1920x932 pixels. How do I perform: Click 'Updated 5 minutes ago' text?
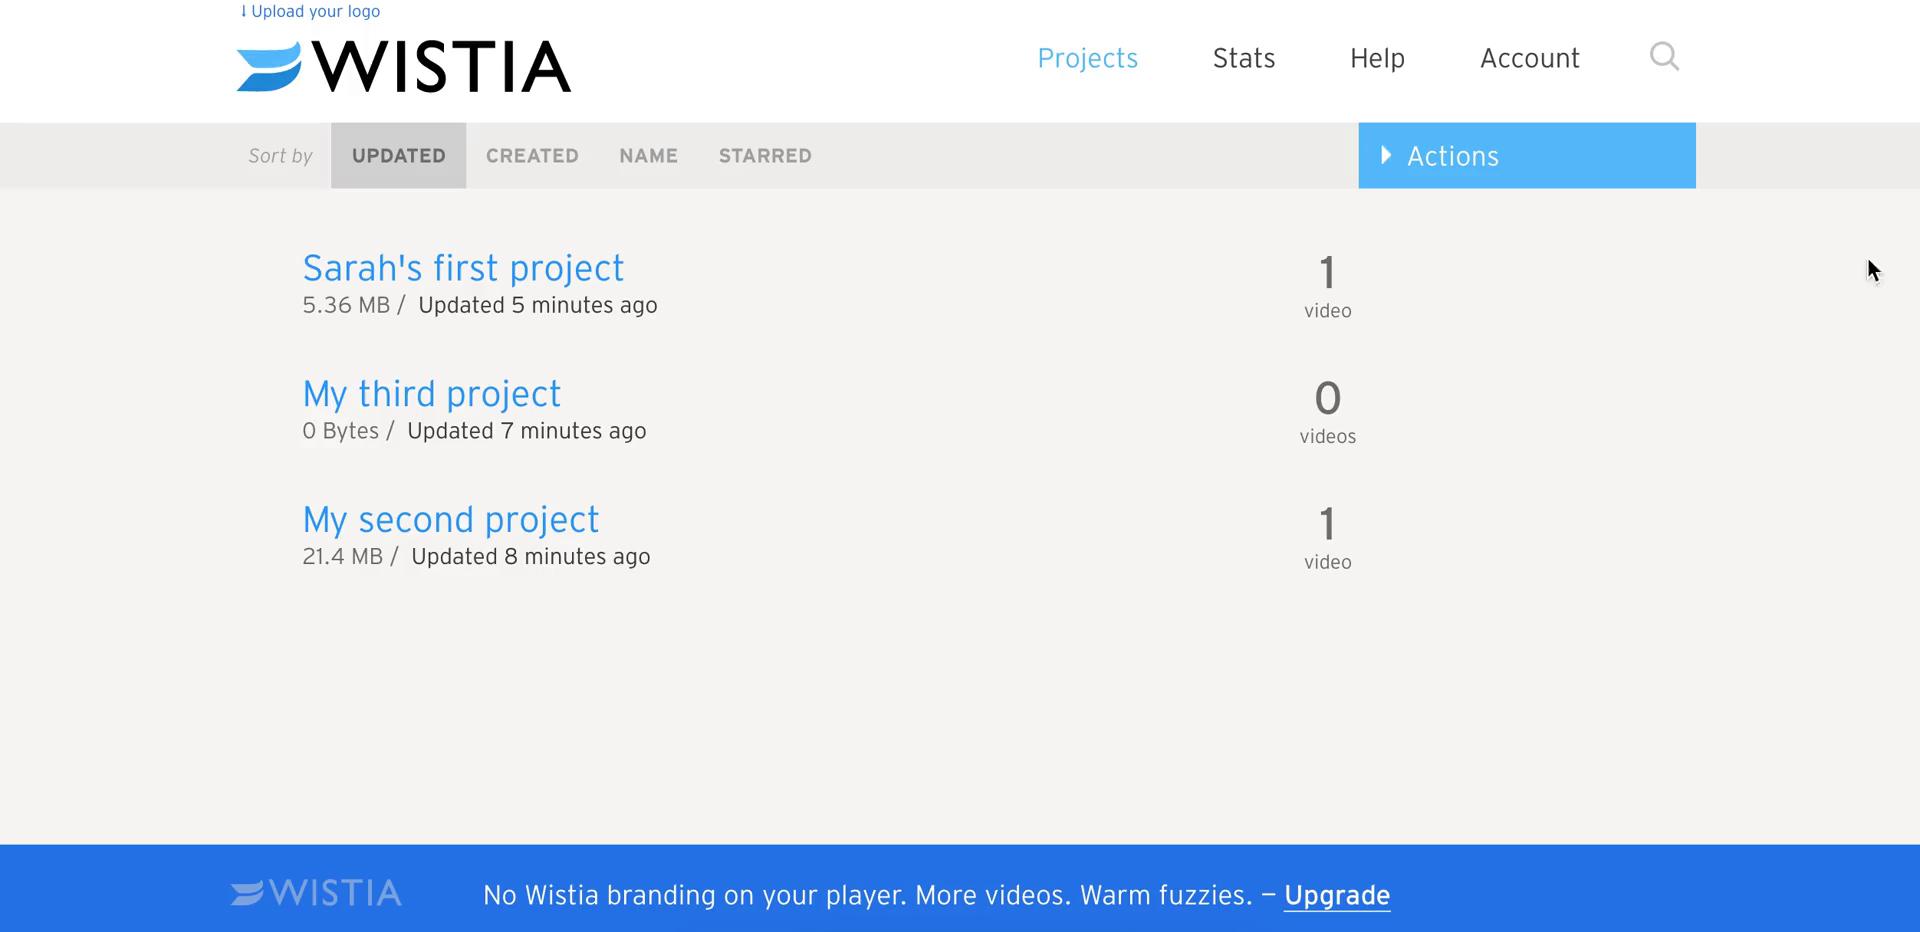tap(538, 305)
